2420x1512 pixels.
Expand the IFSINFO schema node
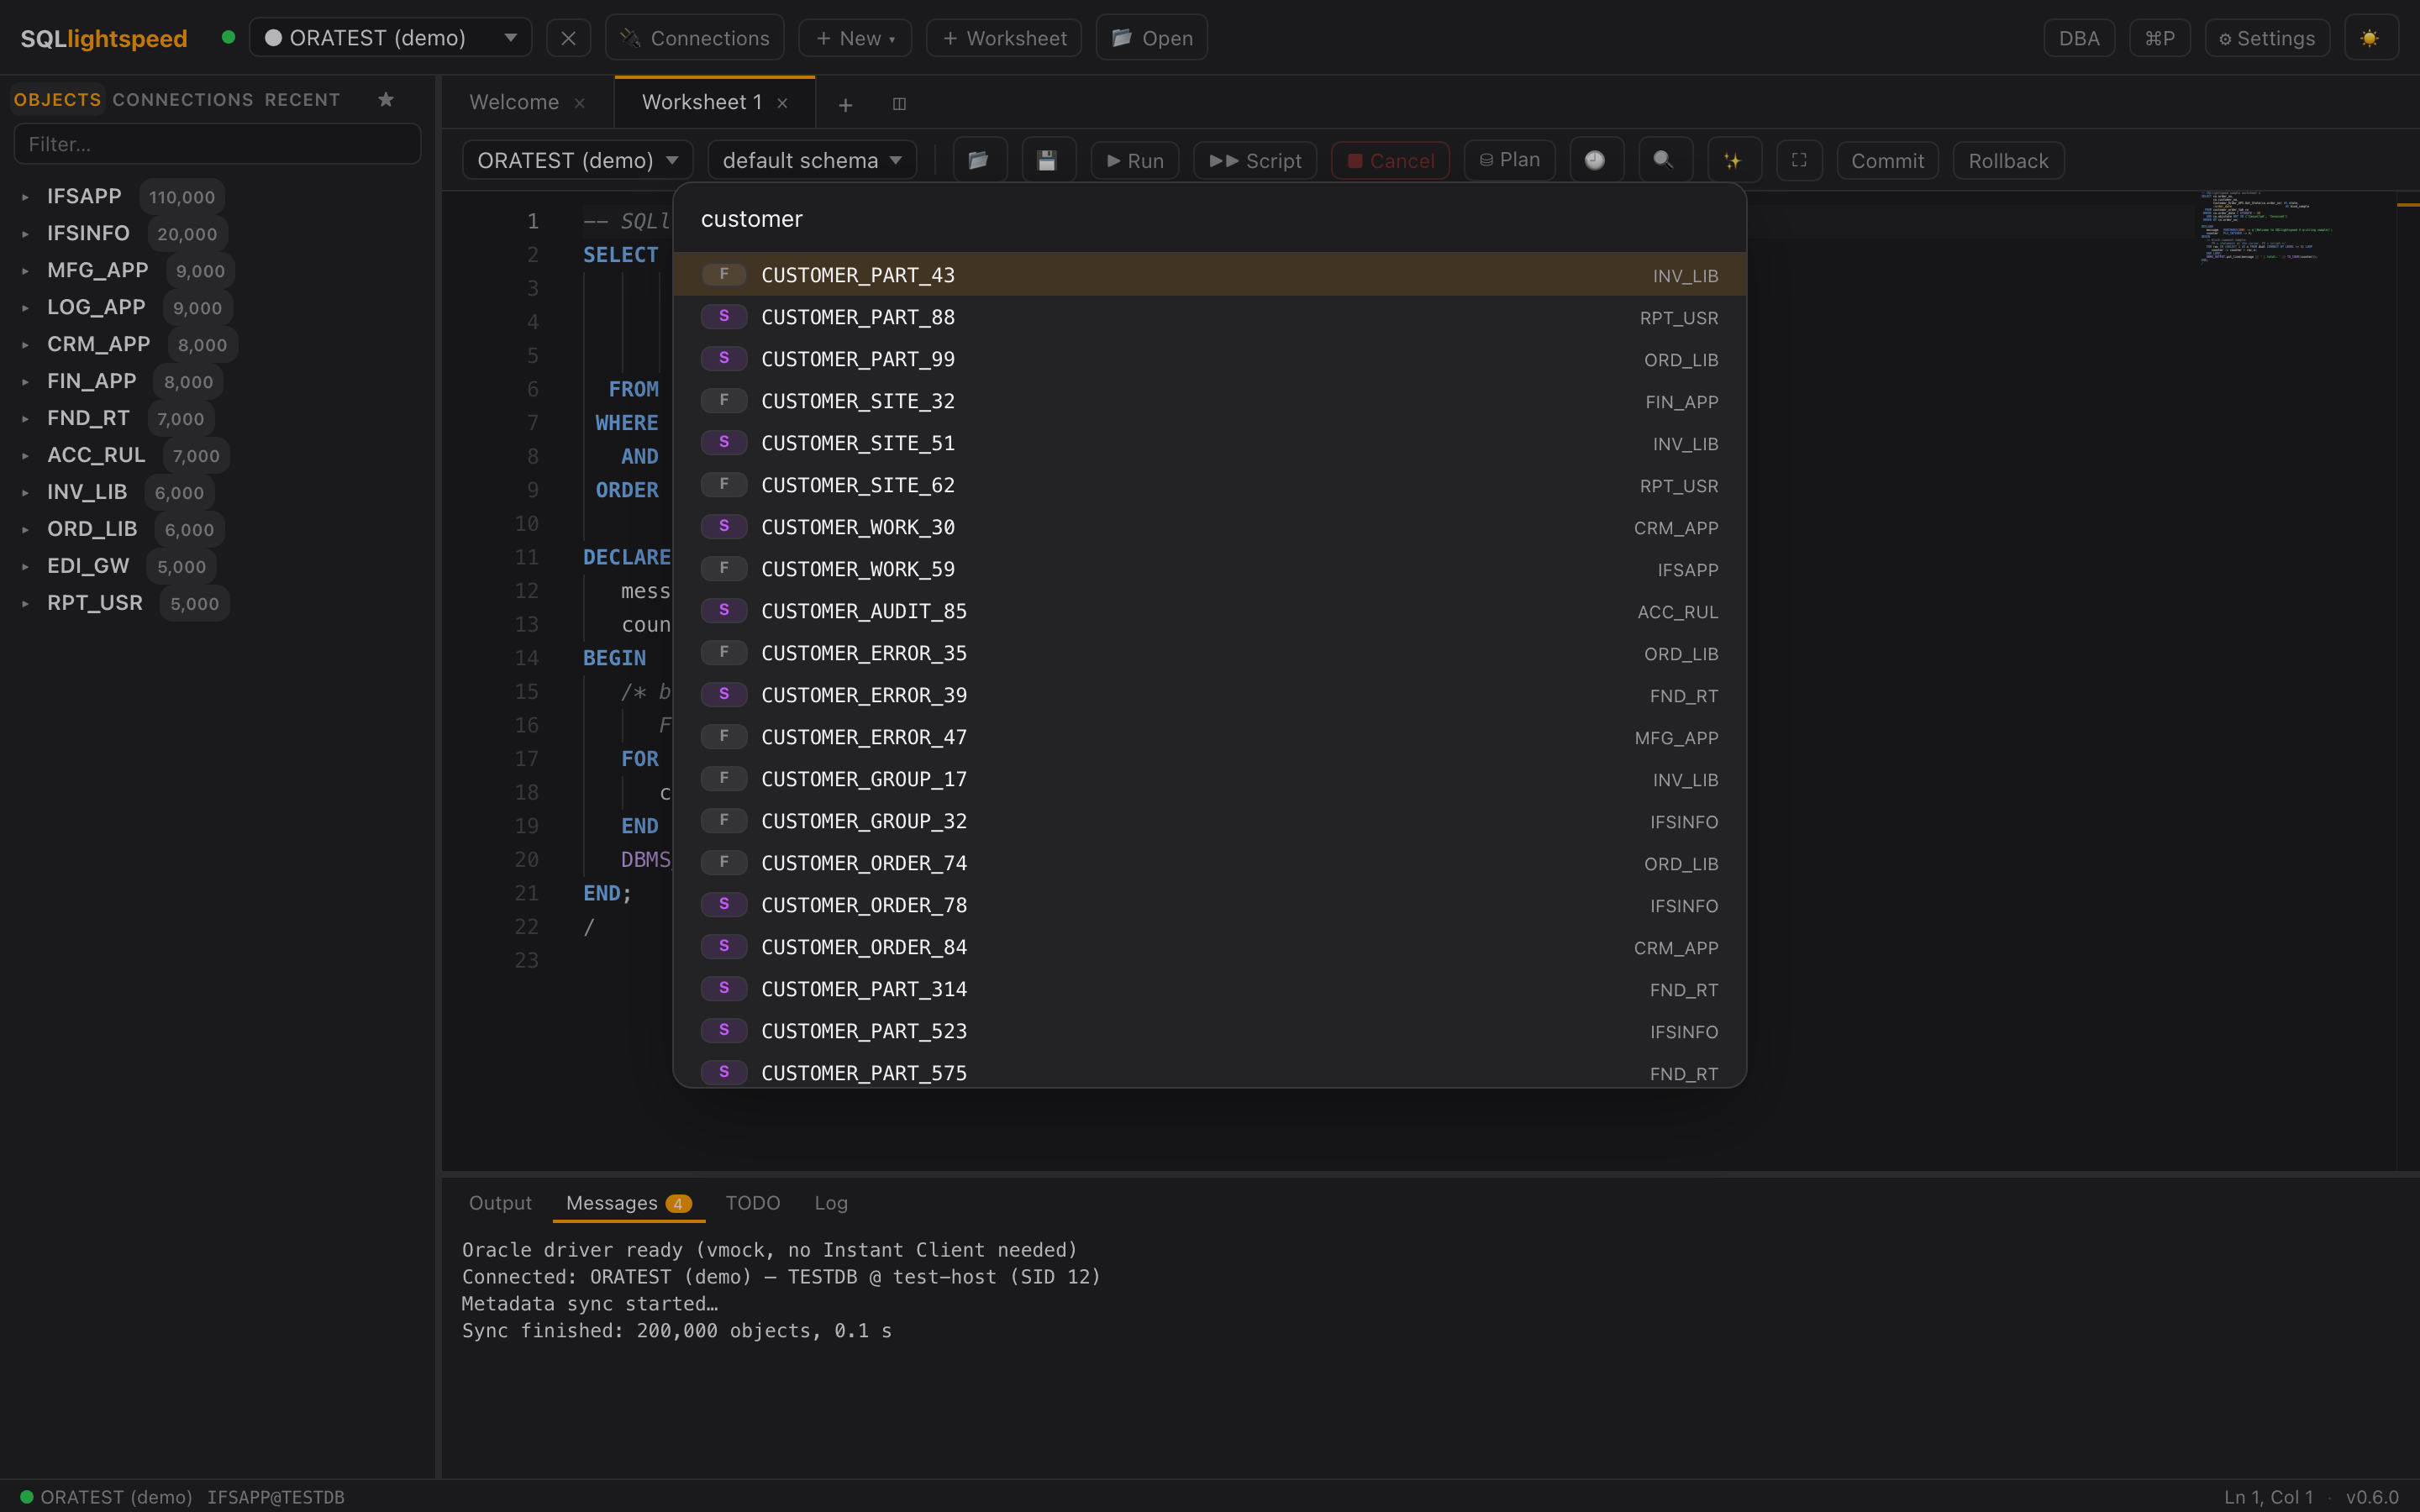point(25,234)
